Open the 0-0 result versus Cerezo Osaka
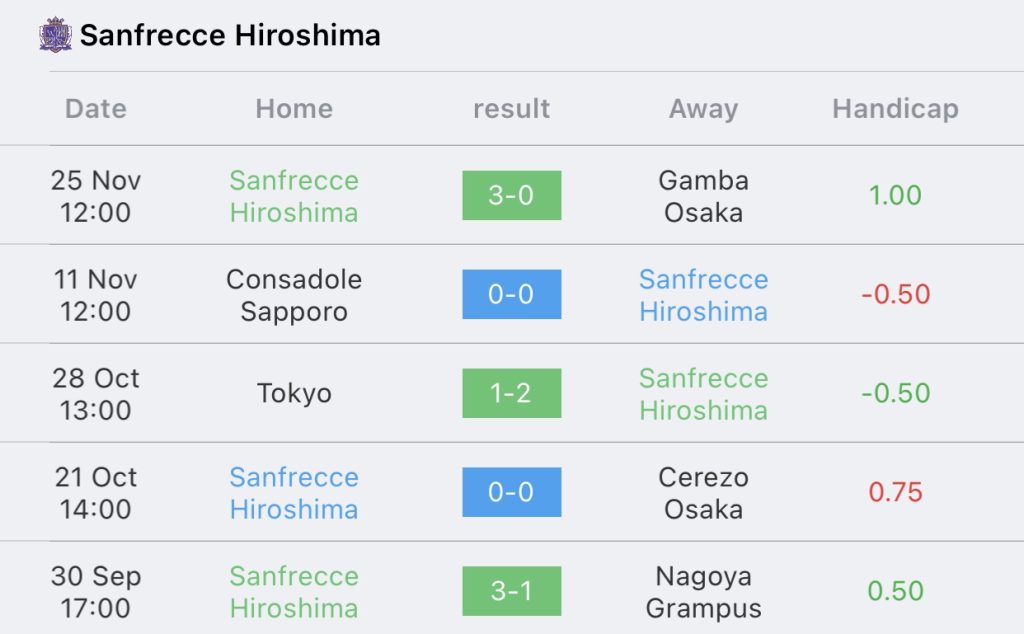Viewport: 1024px width, 634px height. (x=511, y=492)
